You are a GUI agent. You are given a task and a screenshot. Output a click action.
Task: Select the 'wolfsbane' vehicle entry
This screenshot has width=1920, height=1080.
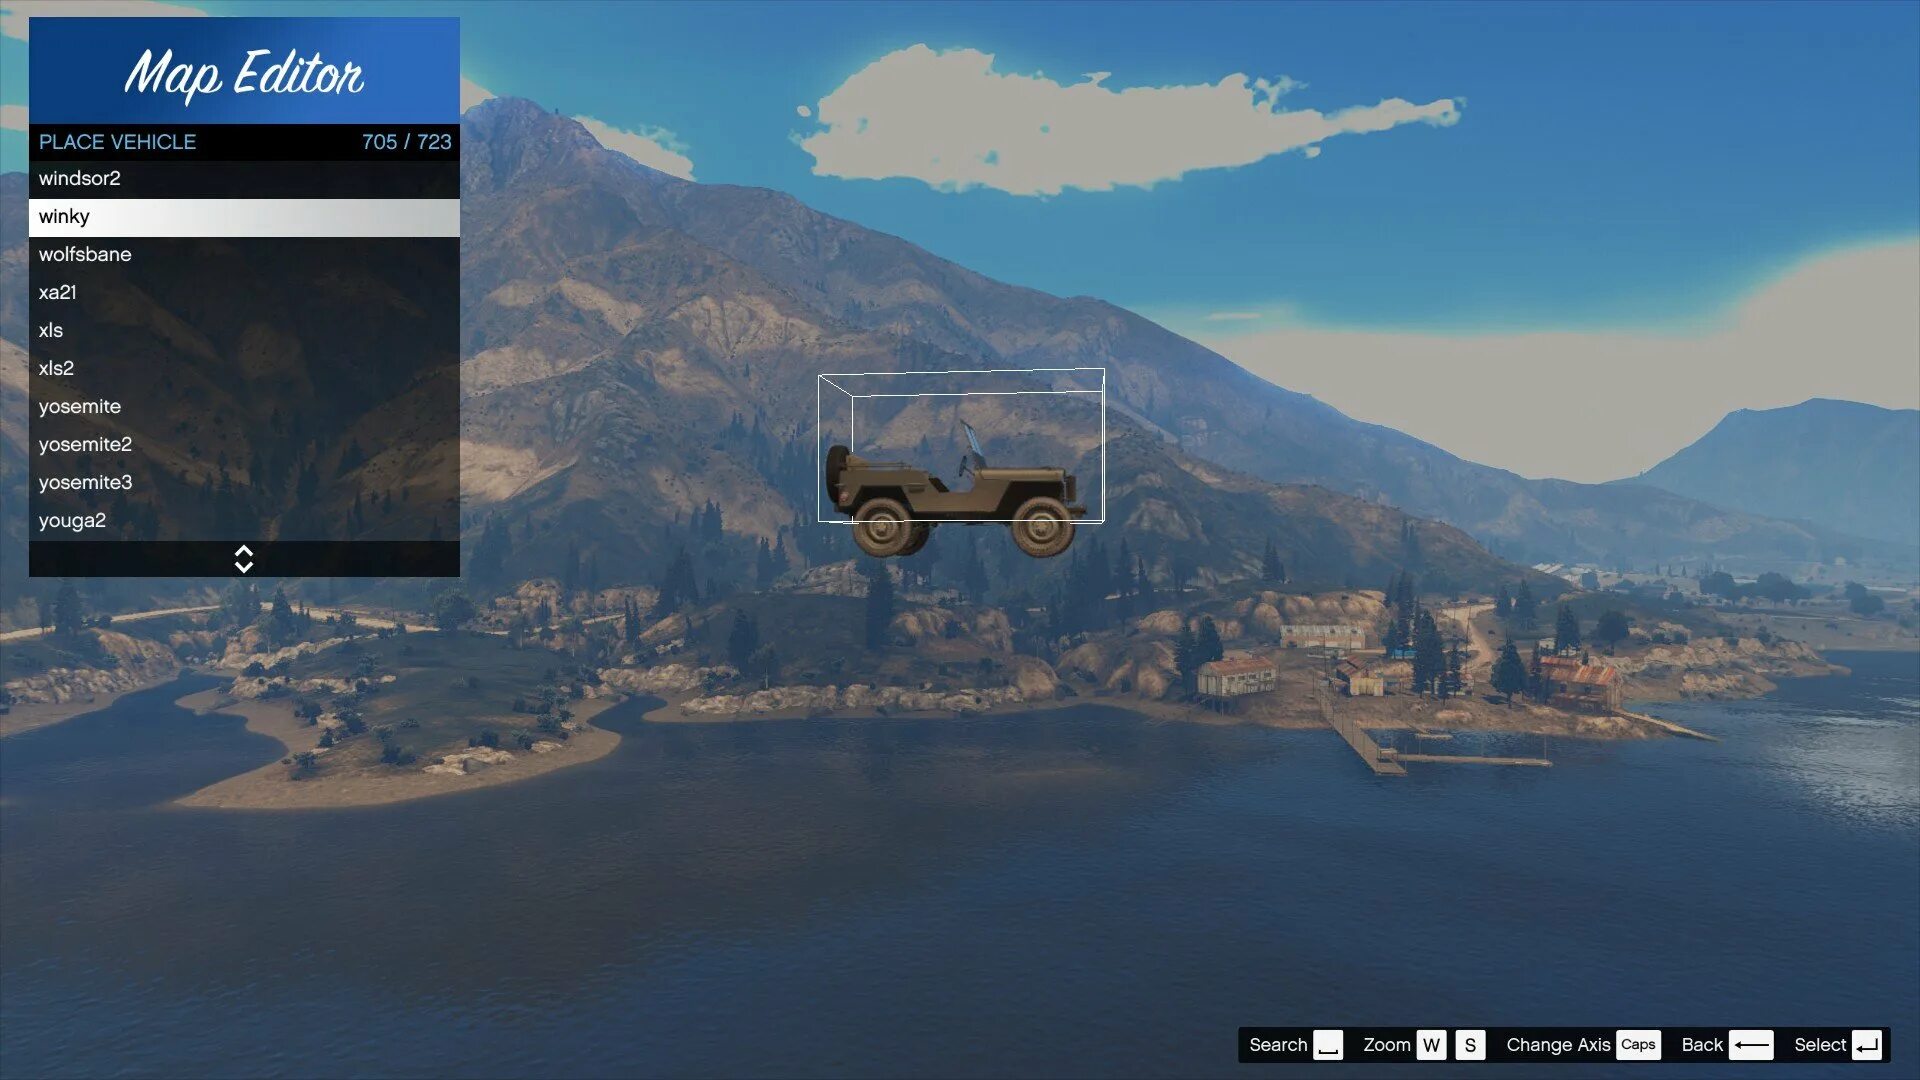click(x=244, y=255)
